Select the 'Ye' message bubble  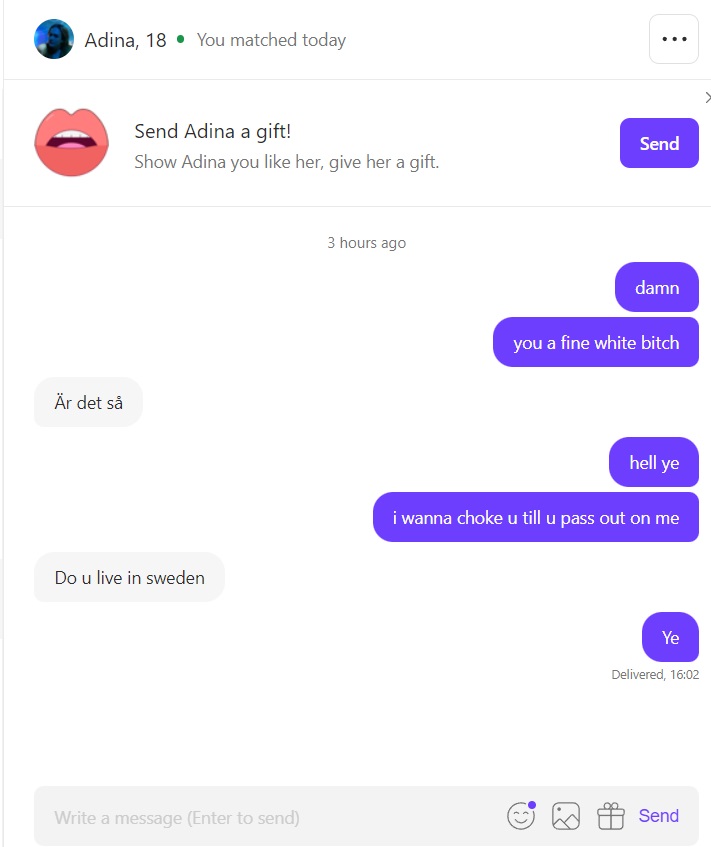670,637
